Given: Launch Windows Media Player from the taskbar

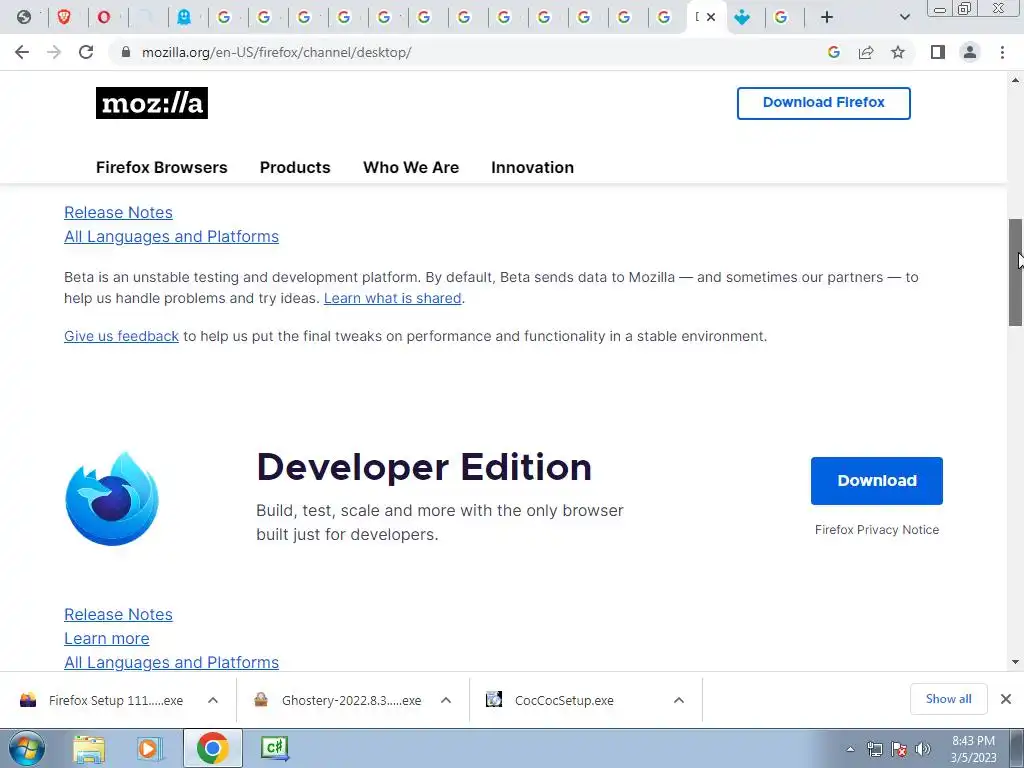Looking at the screenshot, I should click(150, 748).
